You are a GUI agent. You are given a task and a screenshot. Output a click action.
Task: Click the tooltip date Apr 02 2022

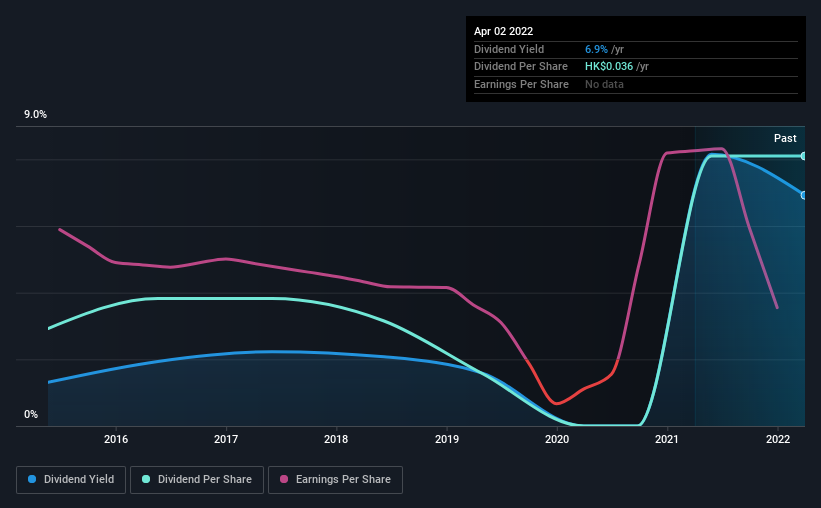504,31
